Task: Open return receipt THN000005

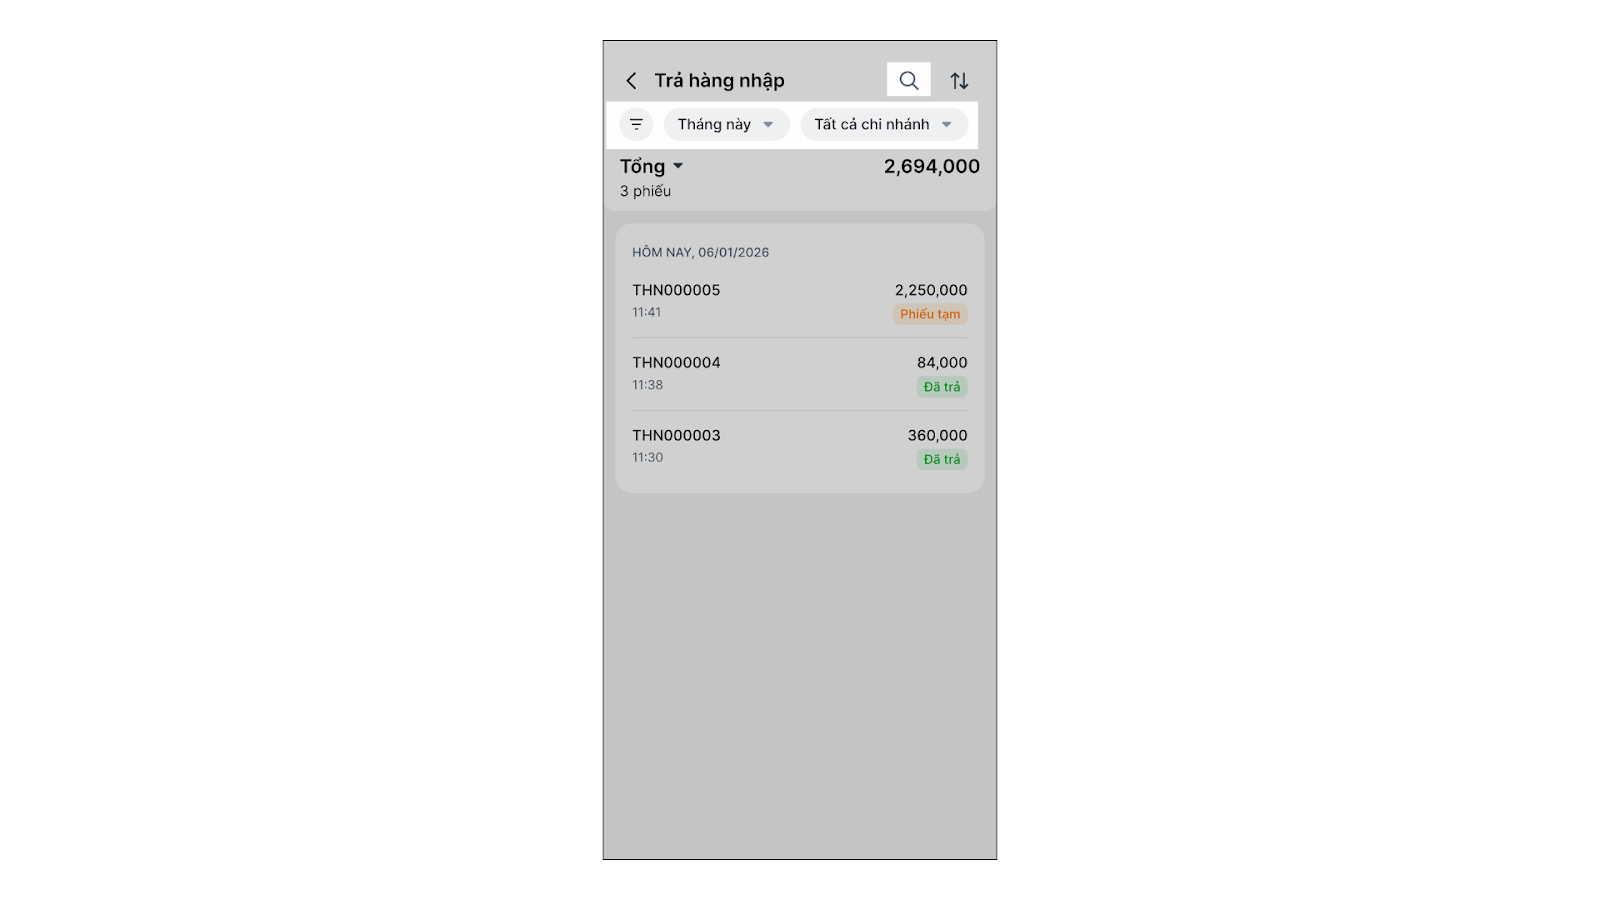Action: click(x=676, y=291)
